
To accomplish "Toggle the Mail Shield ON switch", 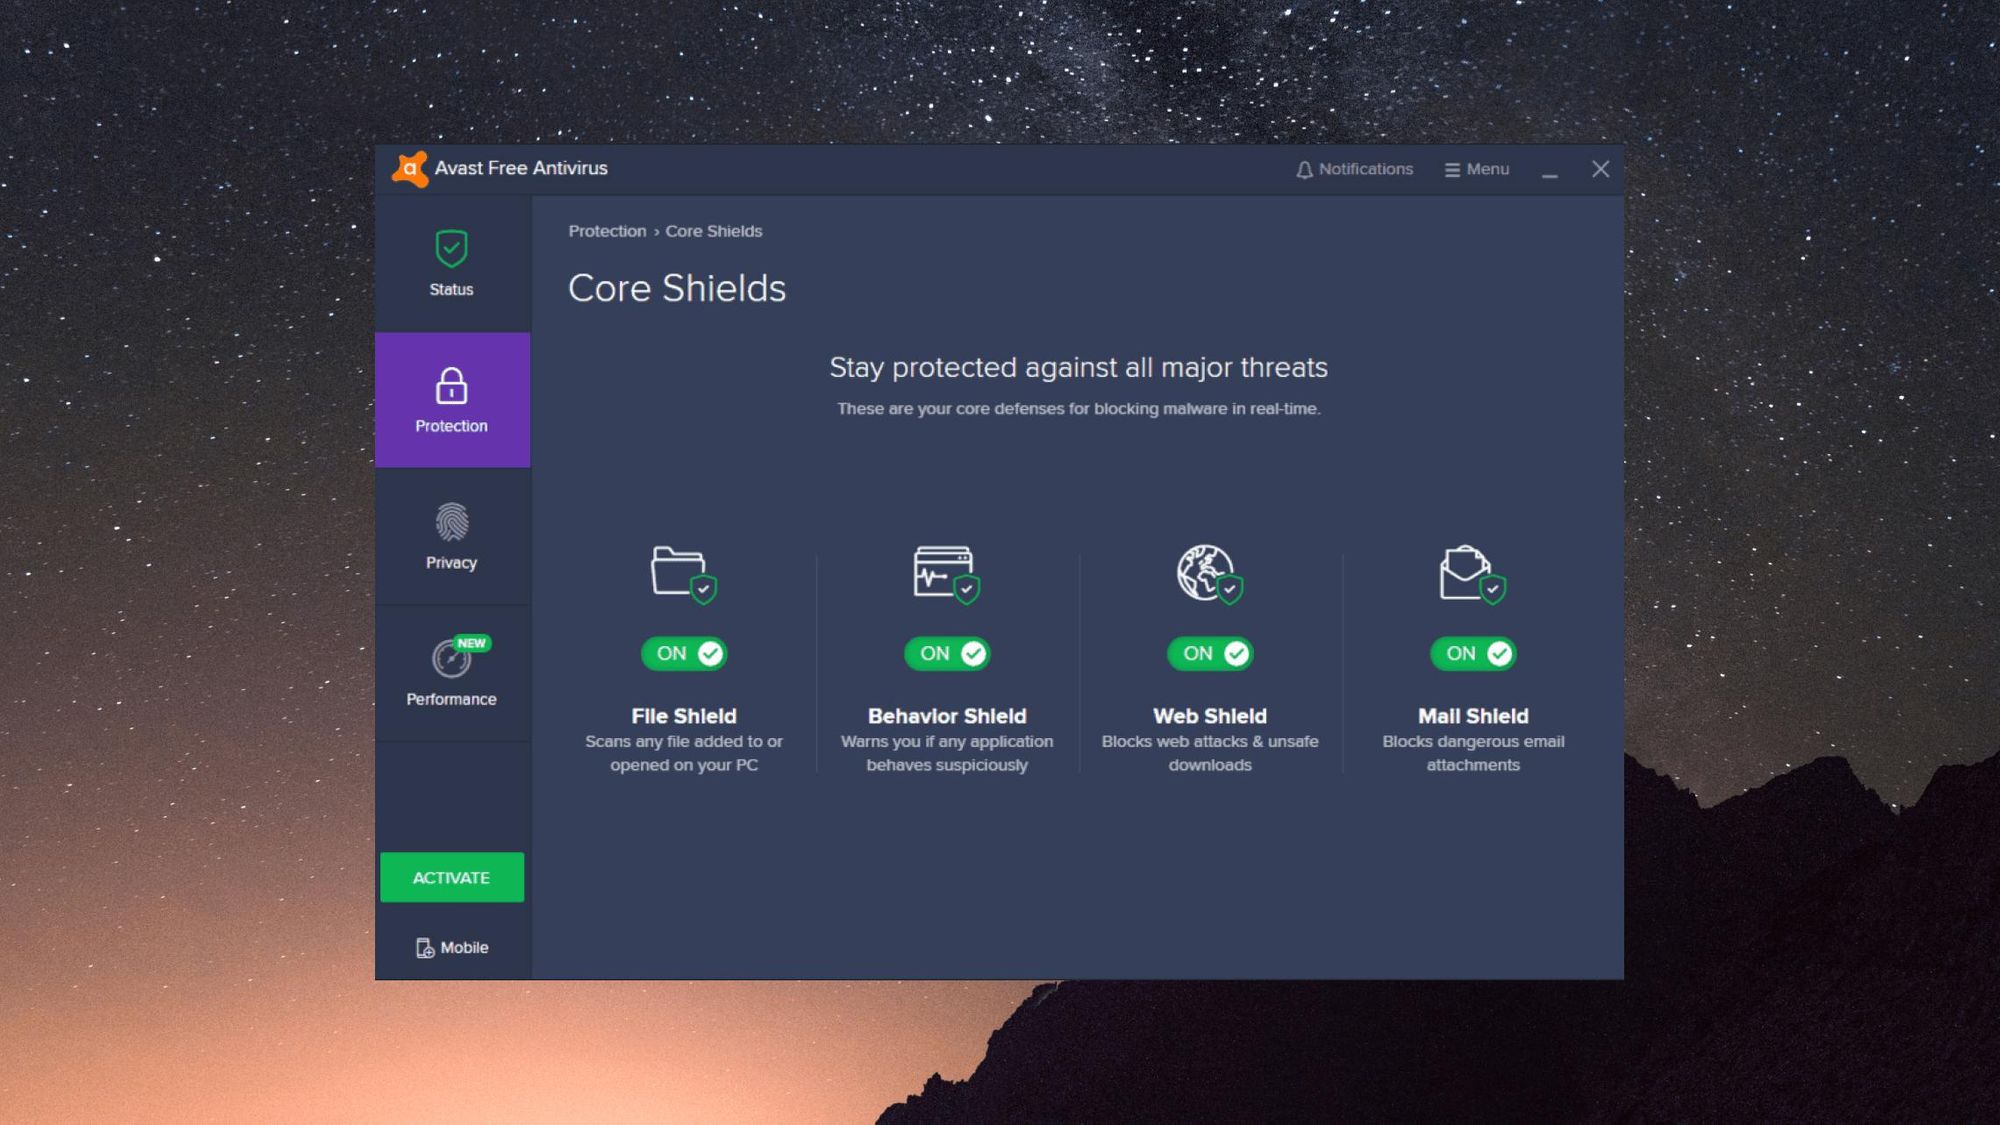I will pos(1474,652).
